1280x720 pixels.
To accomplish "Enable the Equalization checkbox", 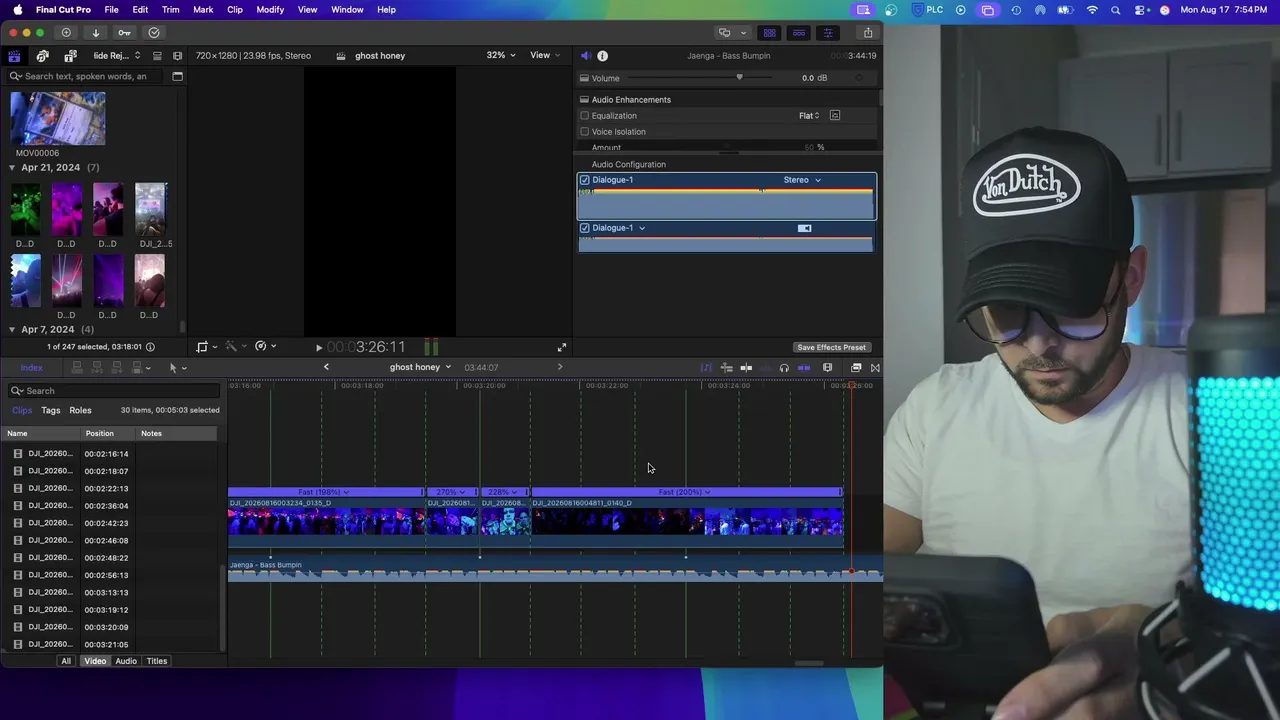I will pyautogui.click(x=585, y=116).
